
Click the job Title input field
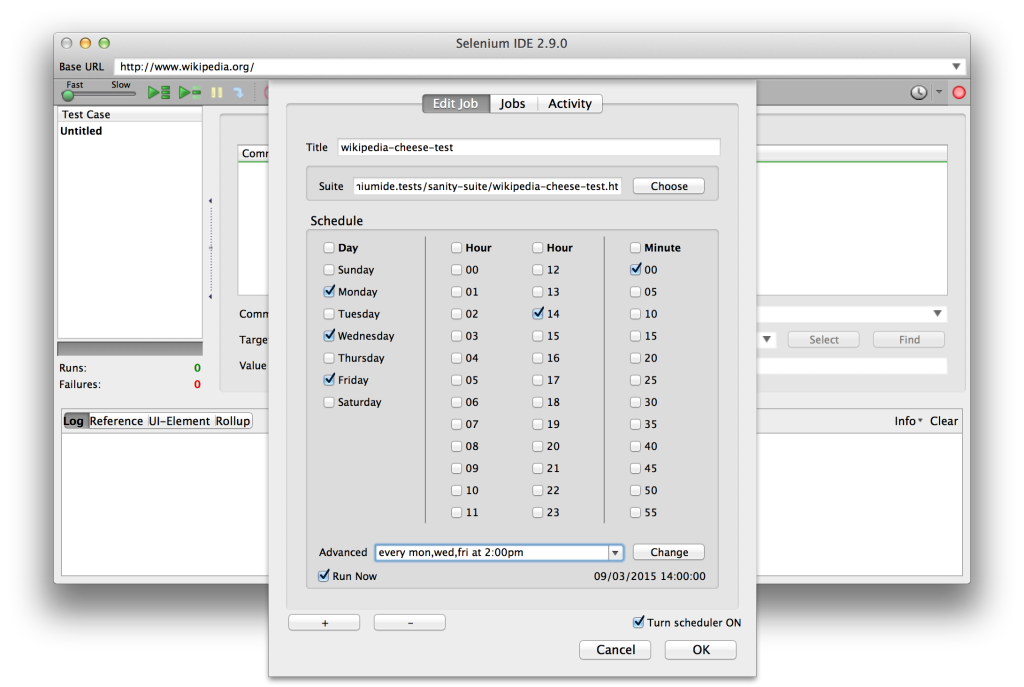528,148
